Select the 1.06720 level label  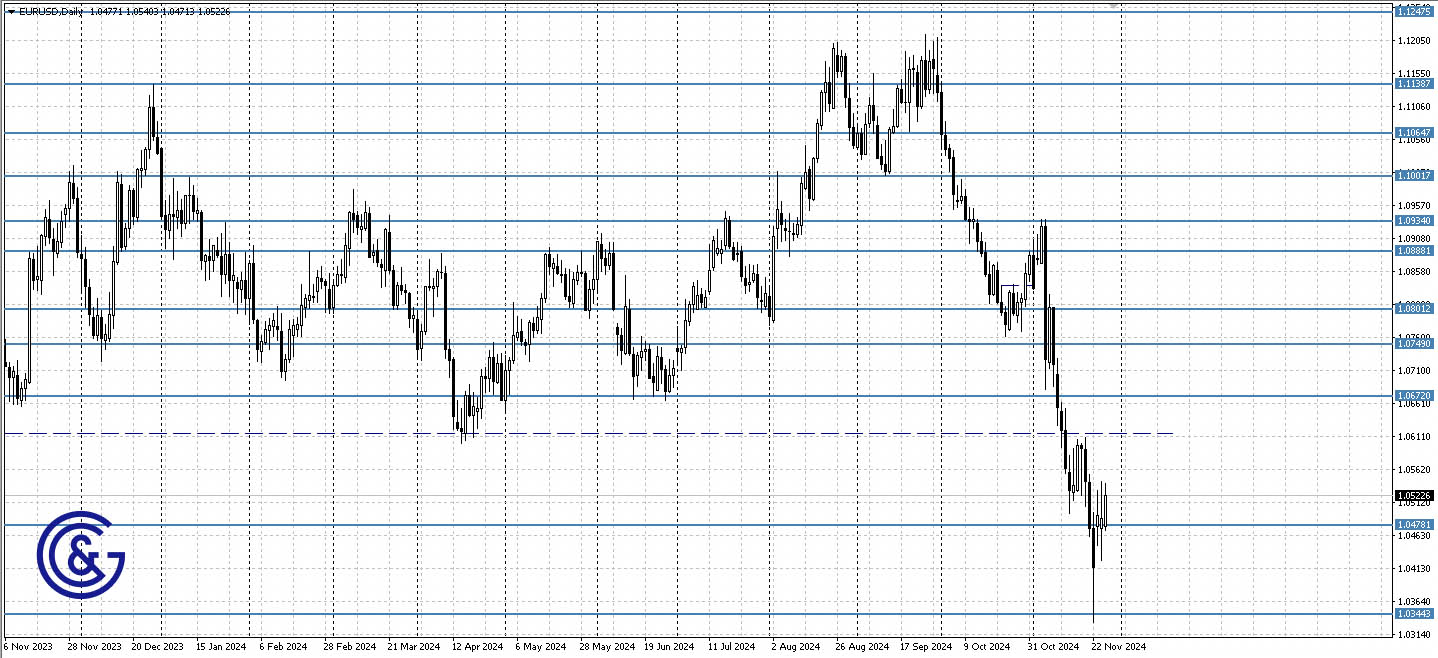point(1414,395)
